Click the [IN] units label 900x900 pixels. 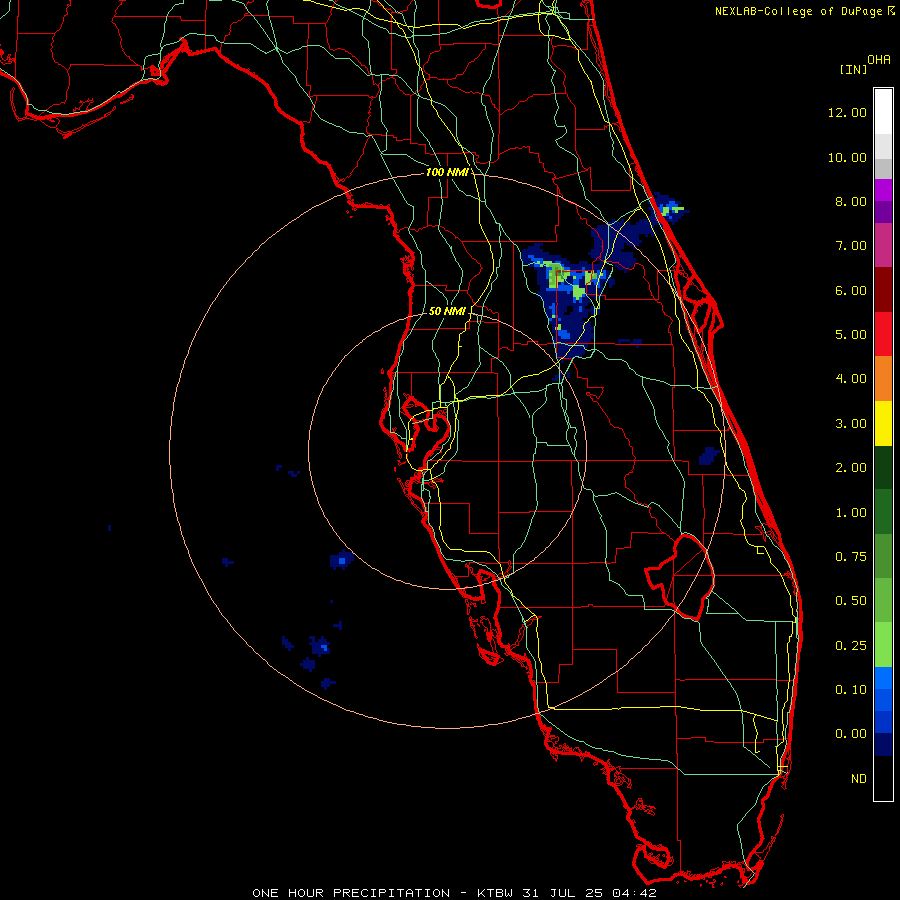(853, 69)
